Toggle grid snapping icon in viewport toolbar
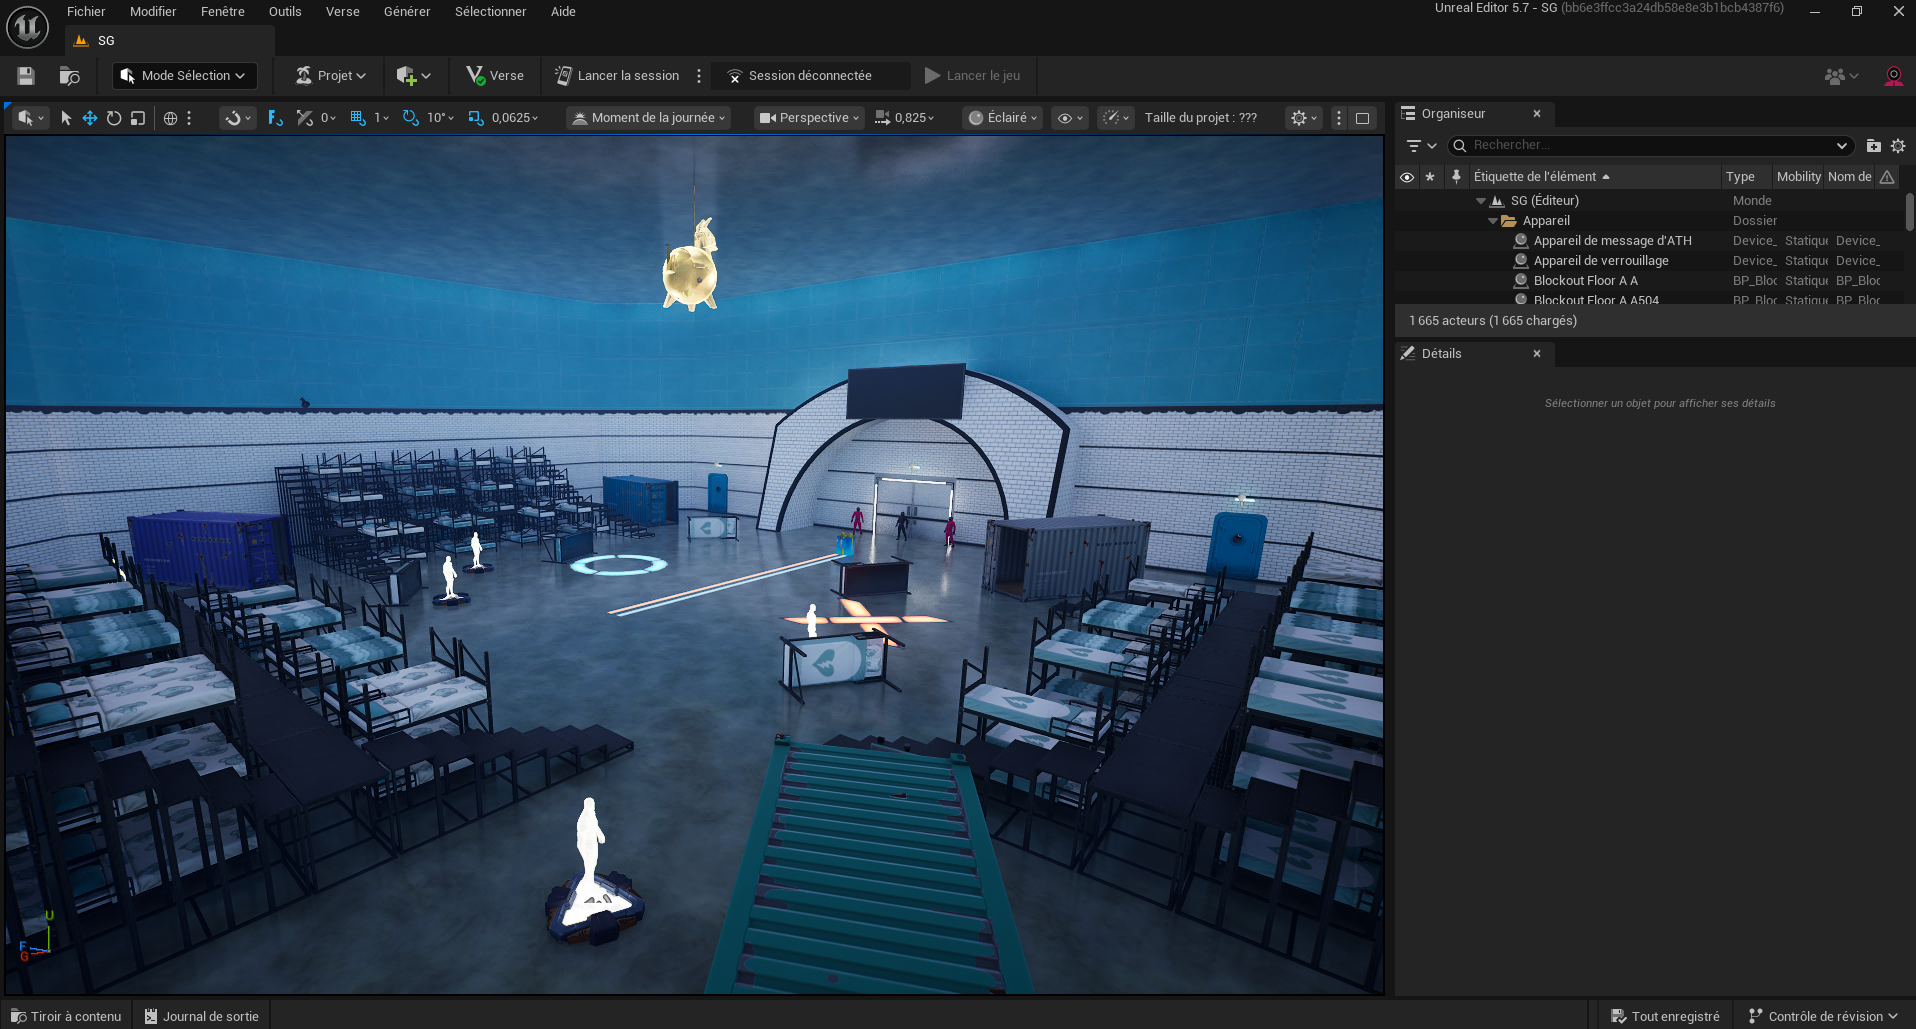 [x=358, y=118]
